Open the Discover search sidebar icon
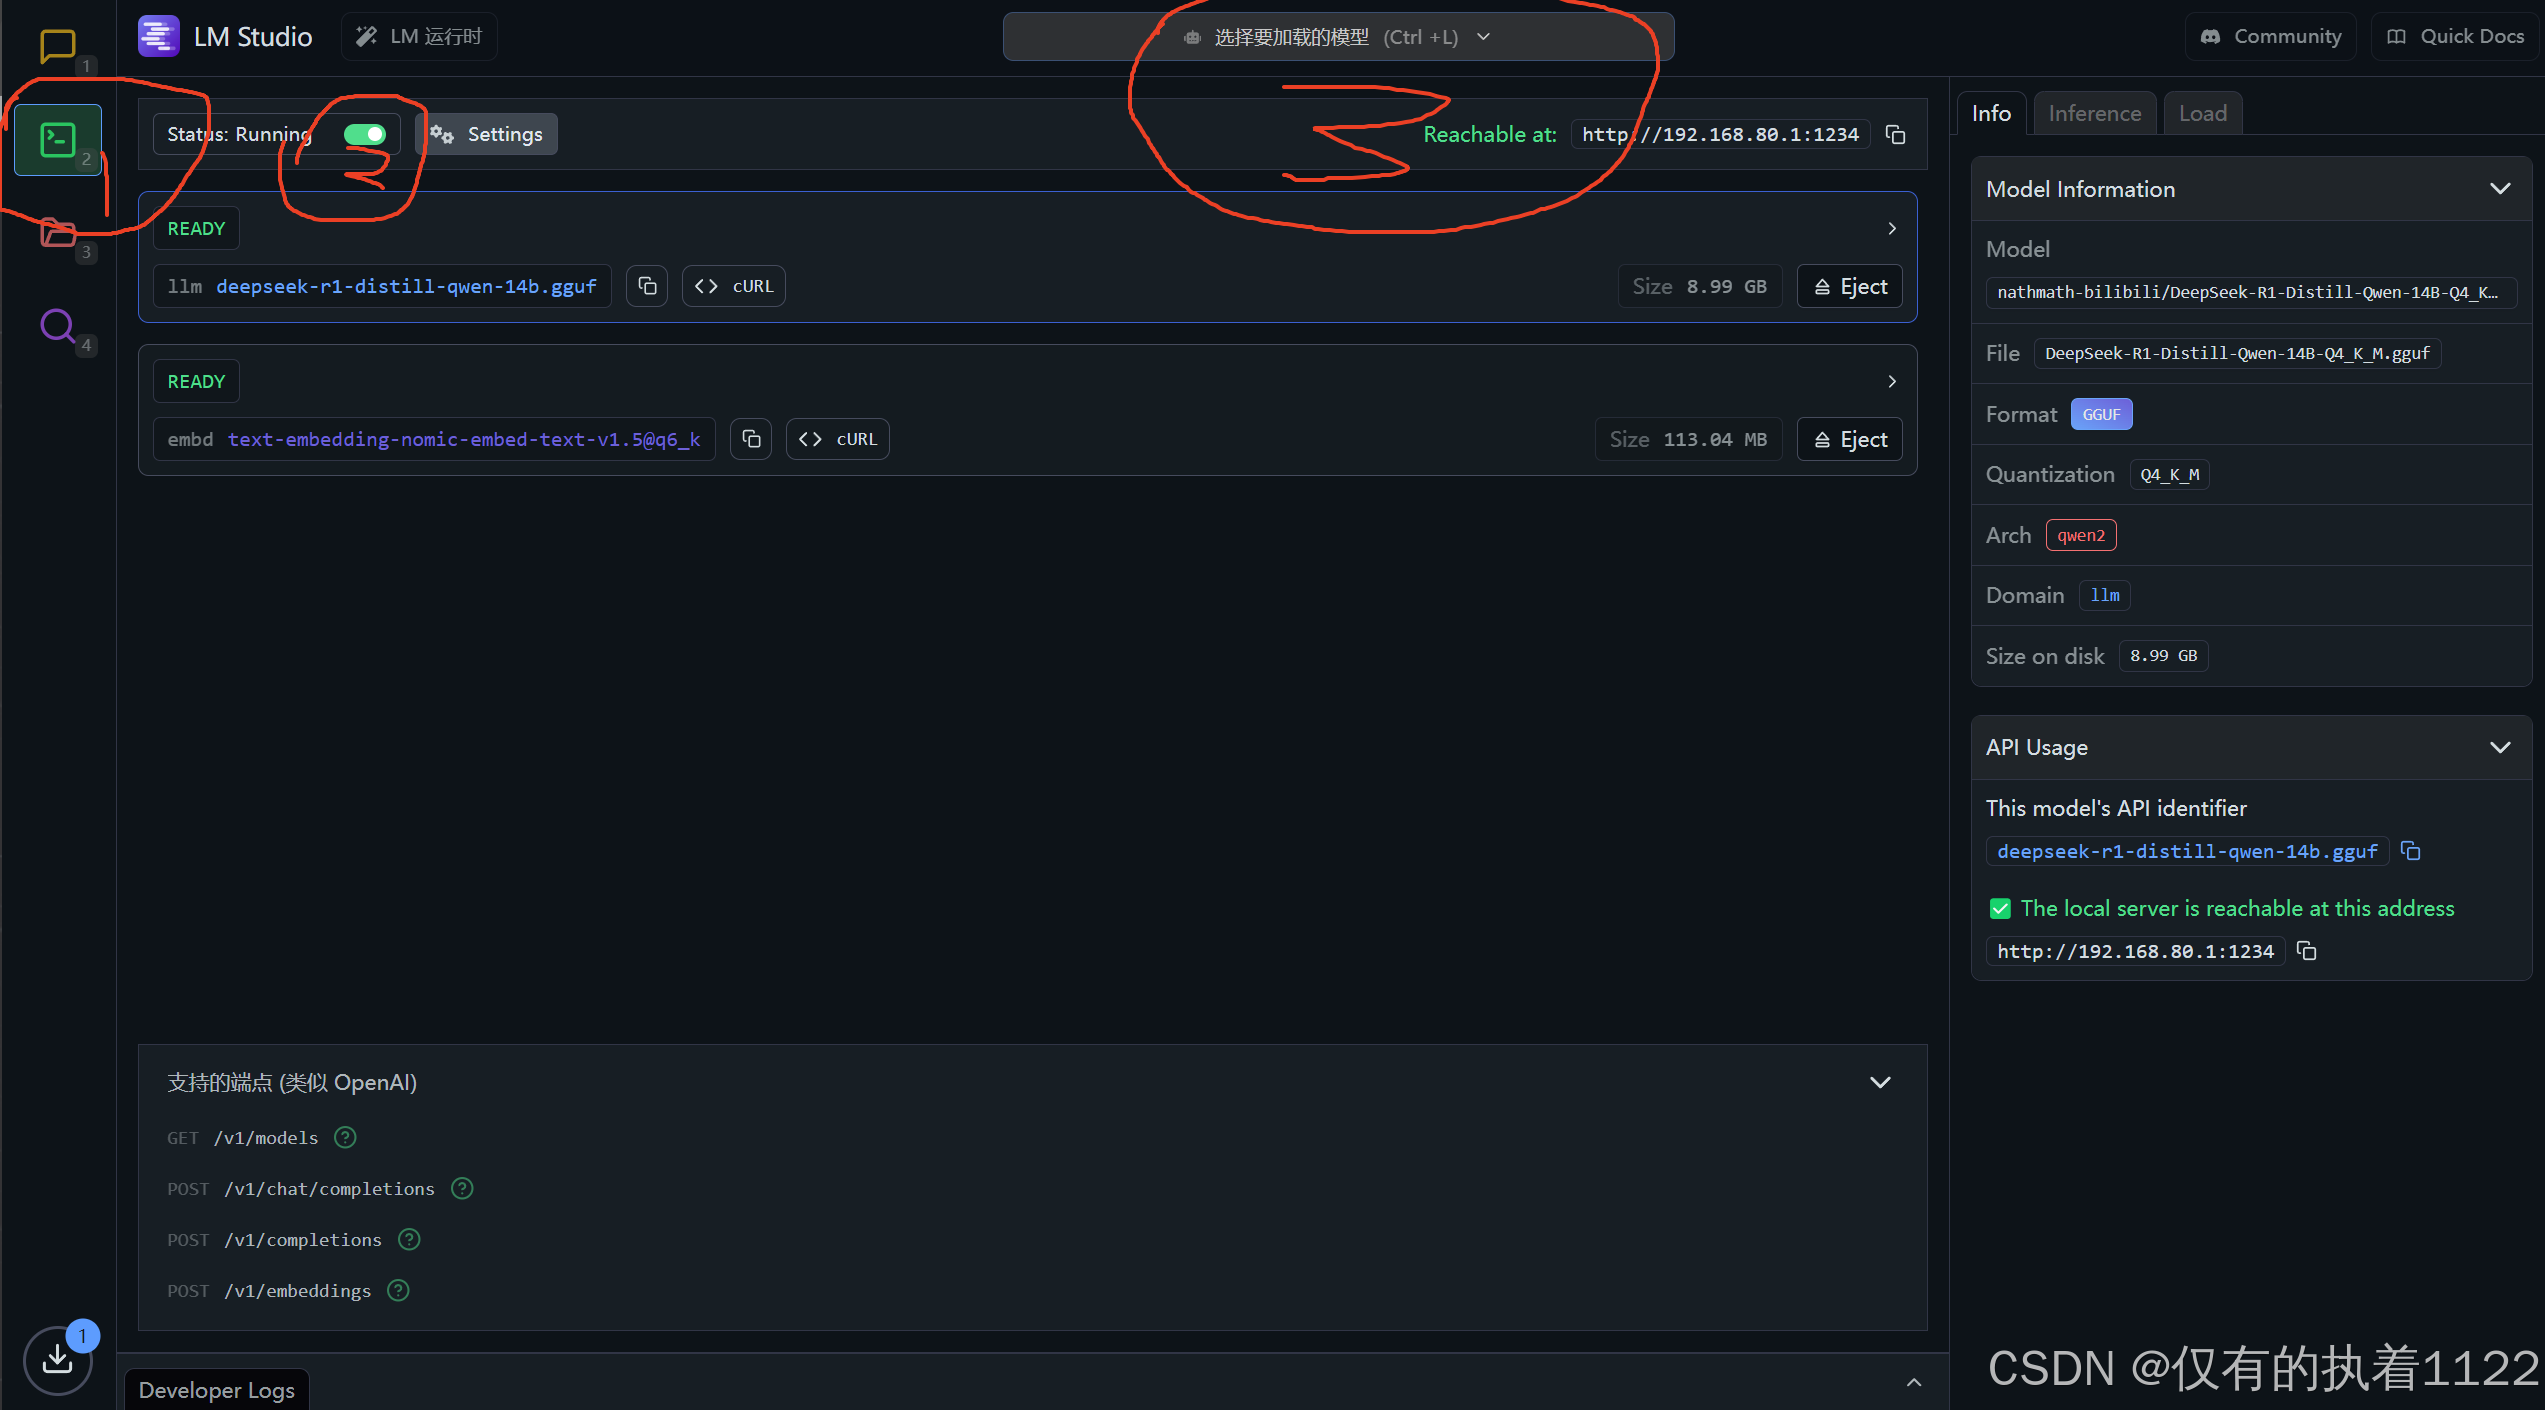This screenshot has height=1410, width=2545. [58, 326]
